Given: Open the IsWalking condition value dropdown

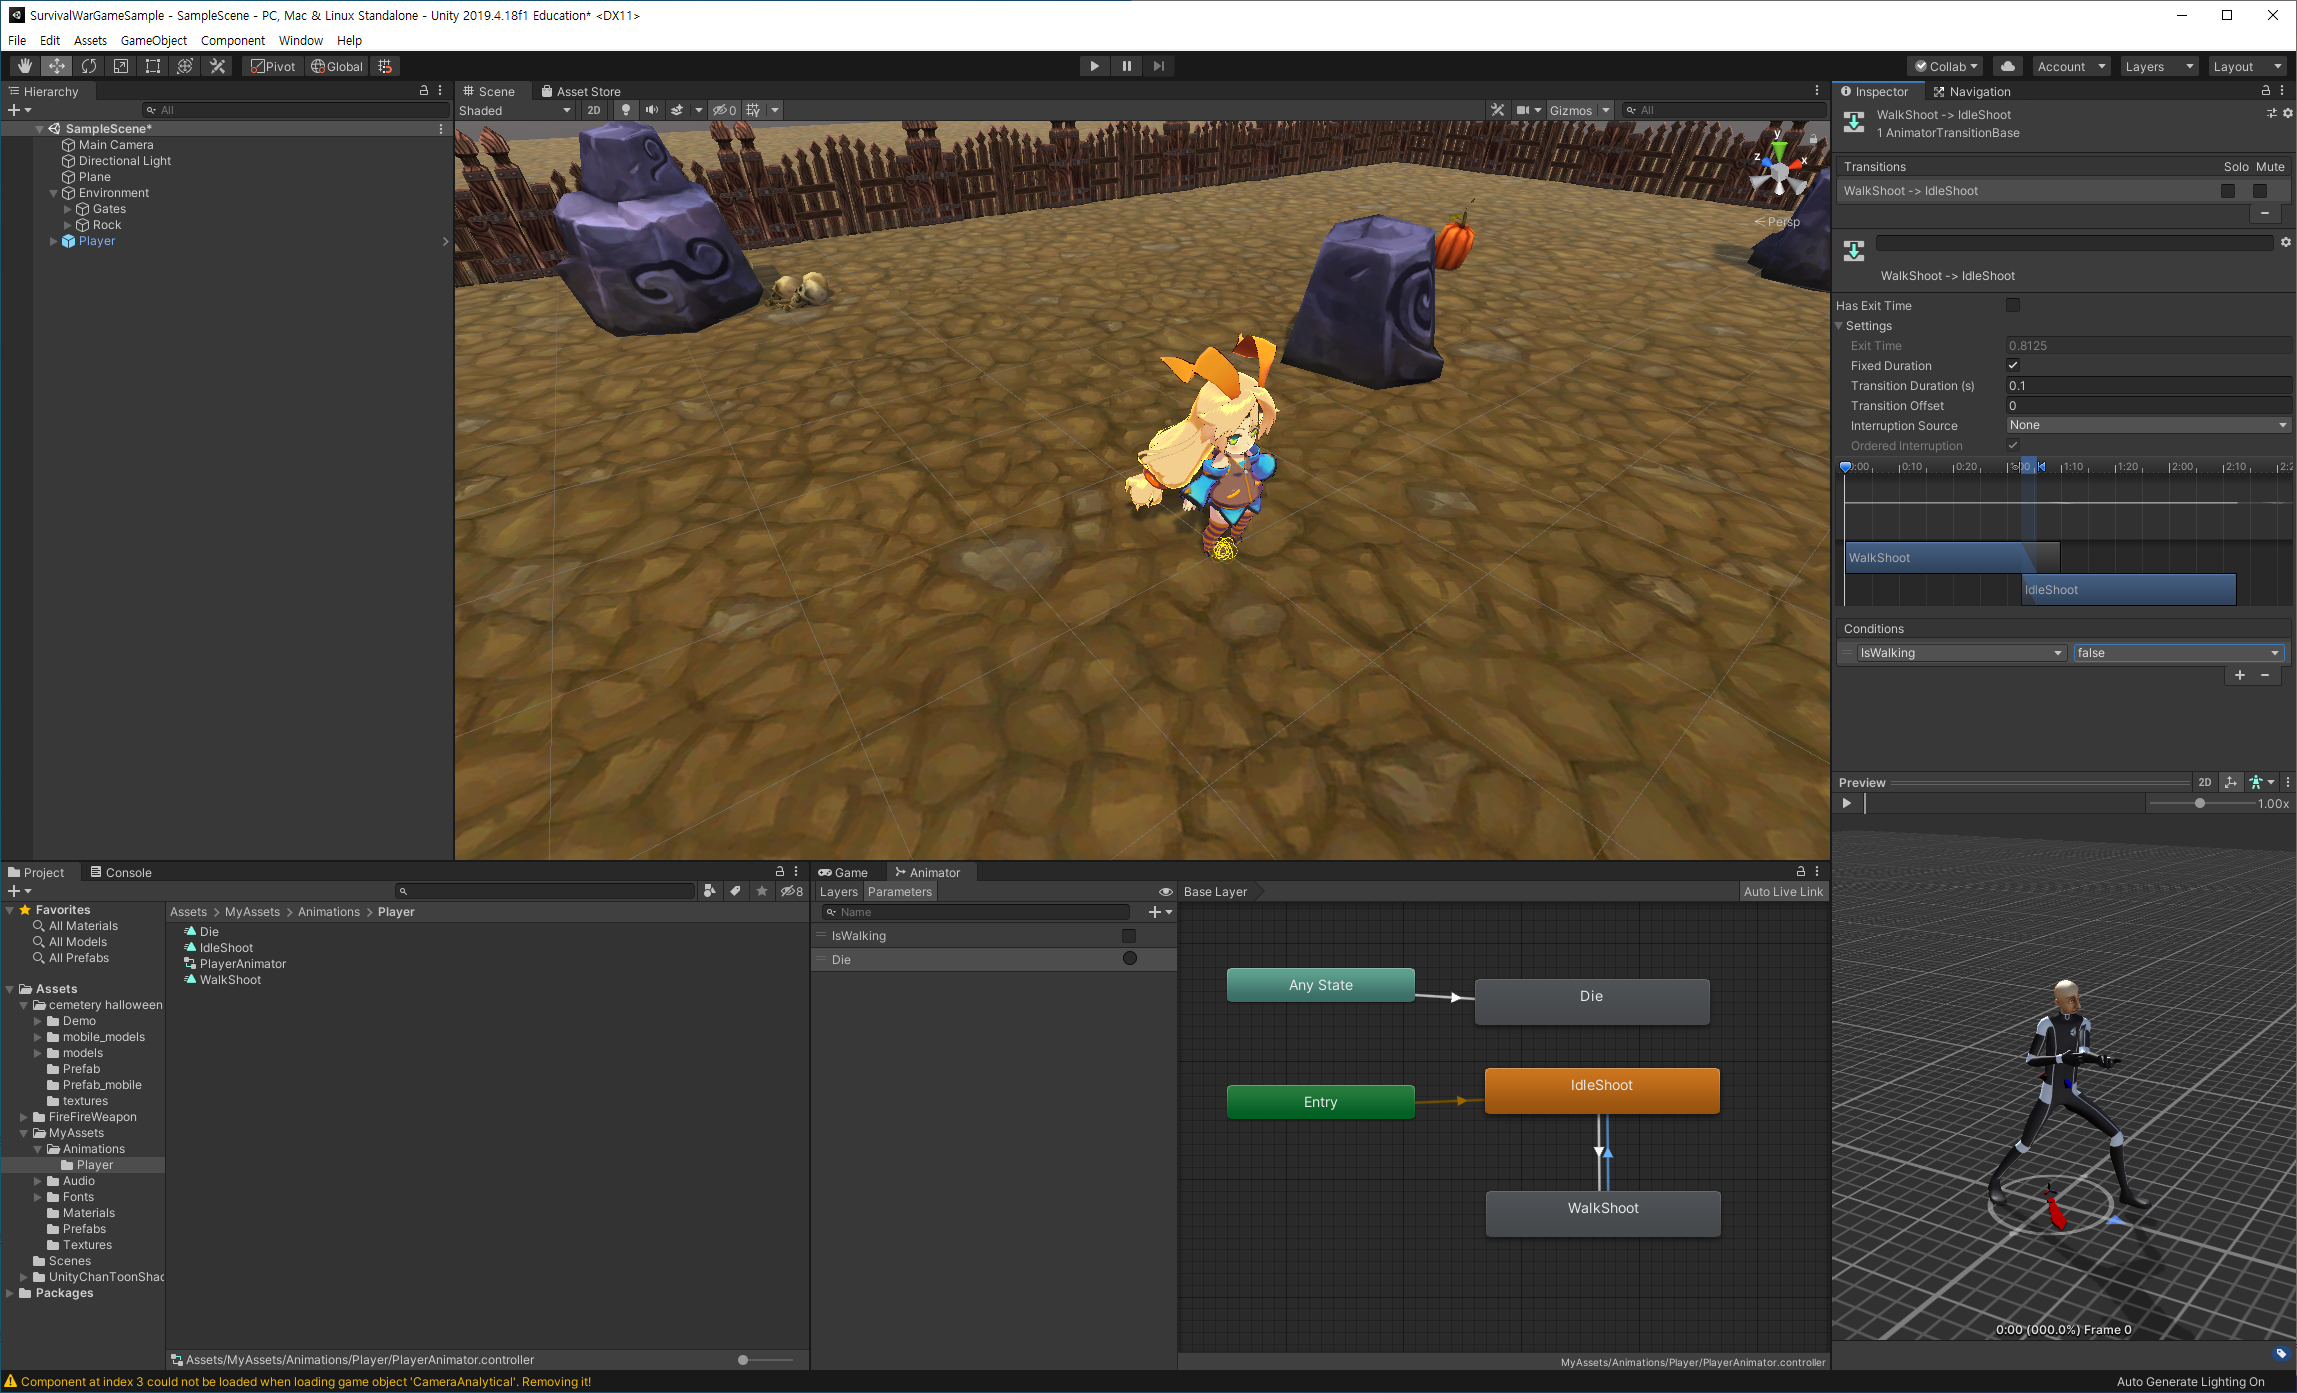Looking at the screenshot, I should tap(2178, 653).
